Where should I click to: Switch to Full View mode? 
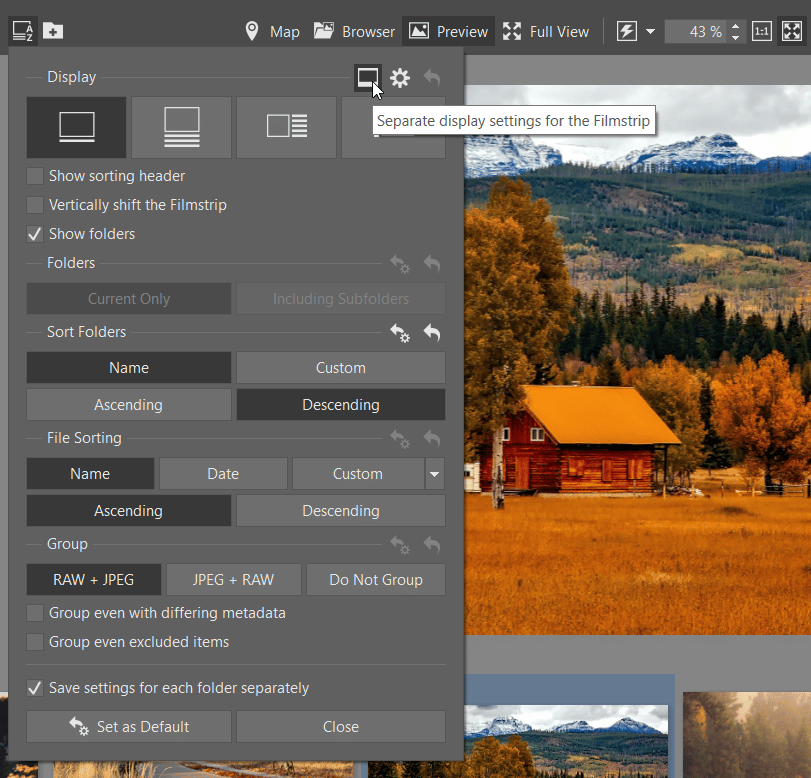tap(546, 31)
